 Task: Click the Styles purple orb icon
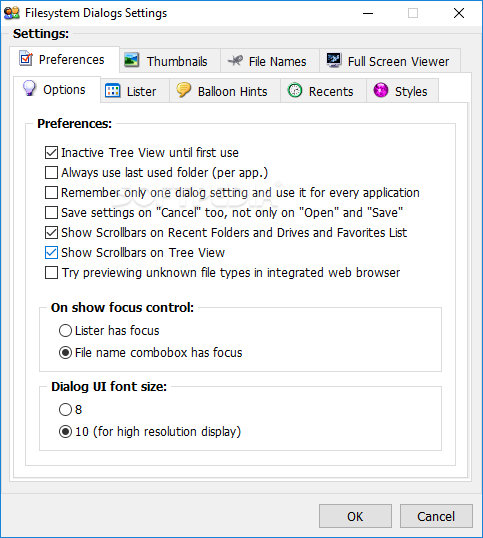(381, 91)
